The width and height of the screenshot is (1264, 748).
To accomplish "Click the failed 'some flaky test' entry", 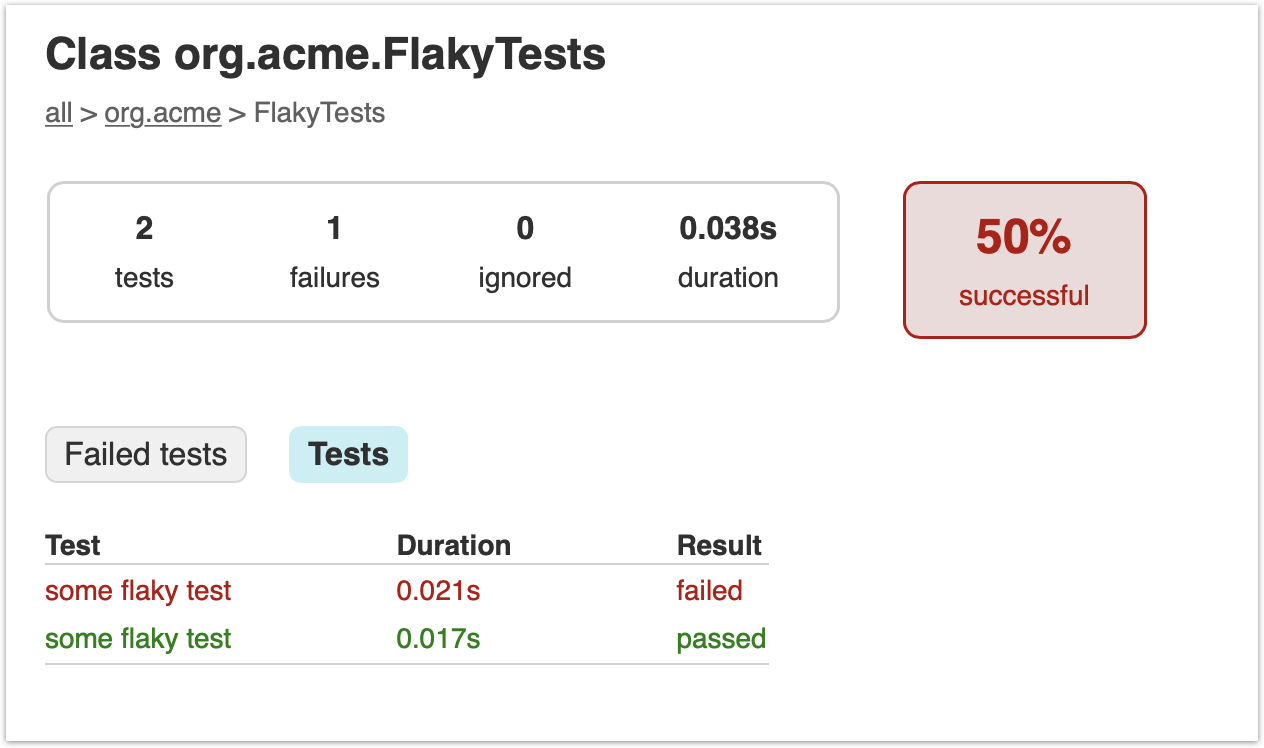I will (x=138, y=591).
